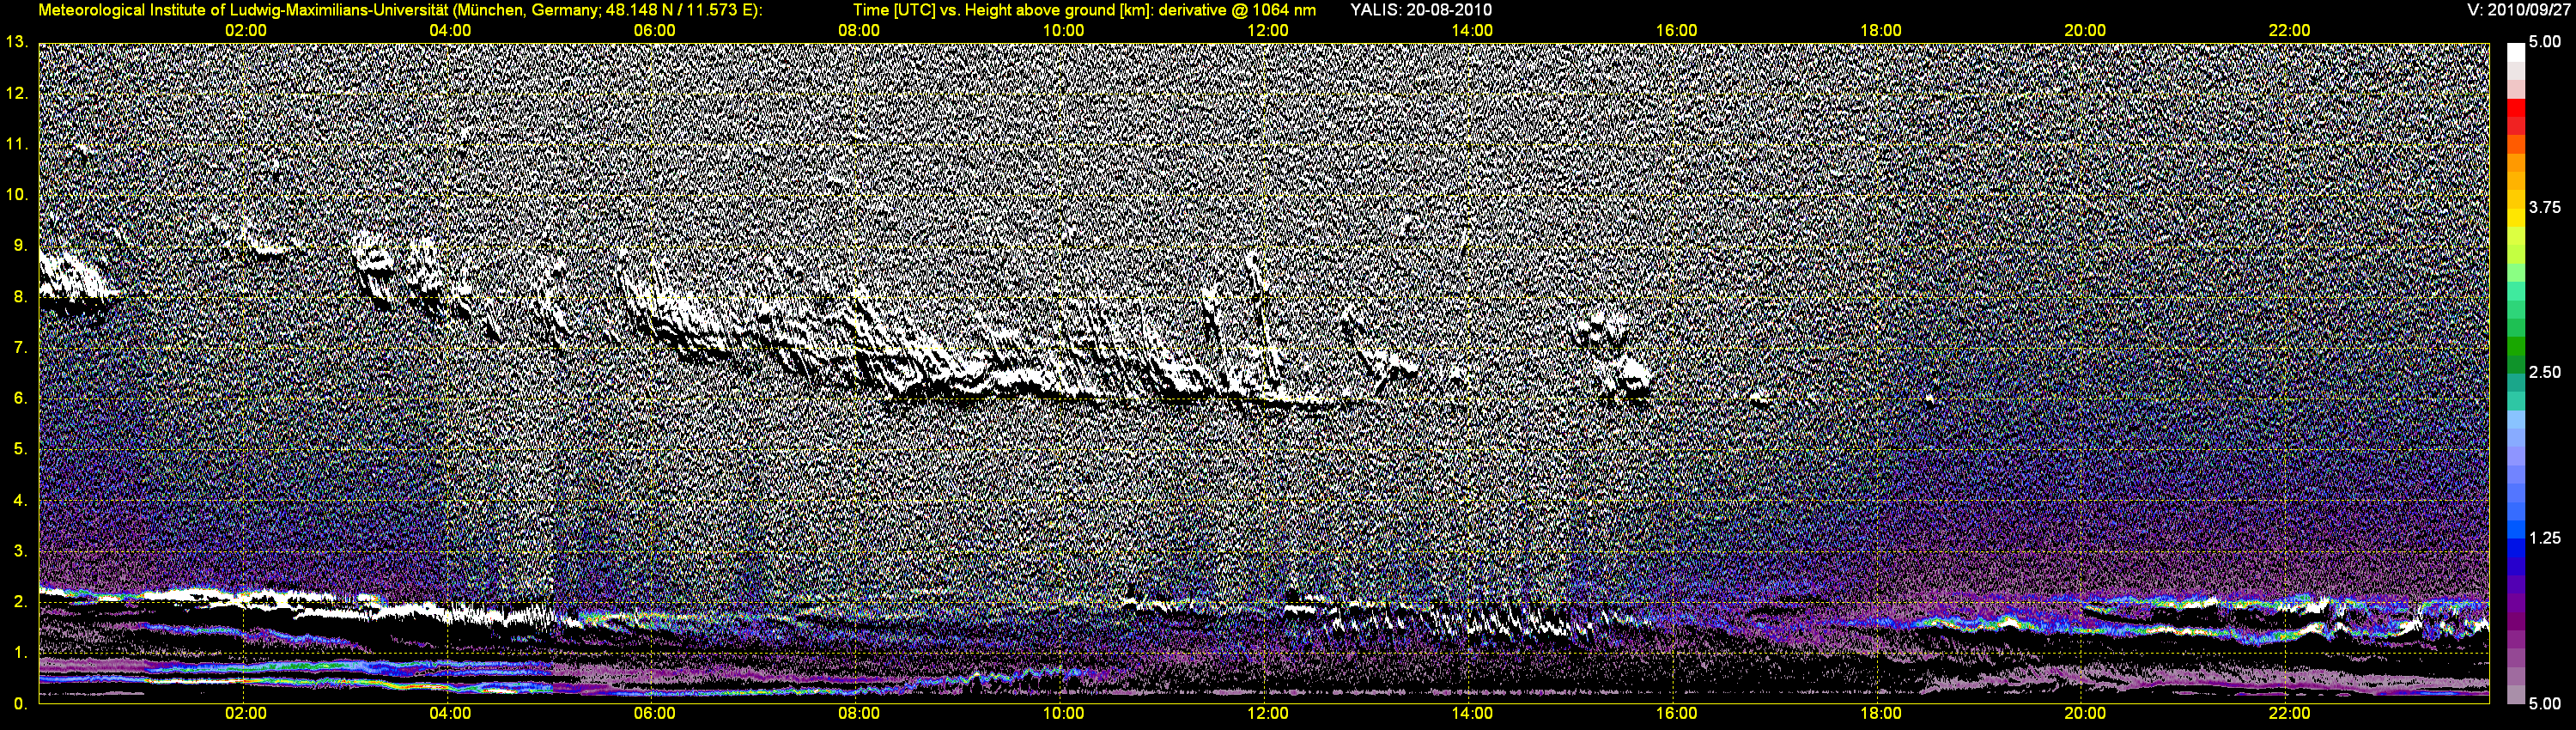Screen dimensions: 2576x730
Task: Click the 5. height axis label
Action: pos(20,449)
